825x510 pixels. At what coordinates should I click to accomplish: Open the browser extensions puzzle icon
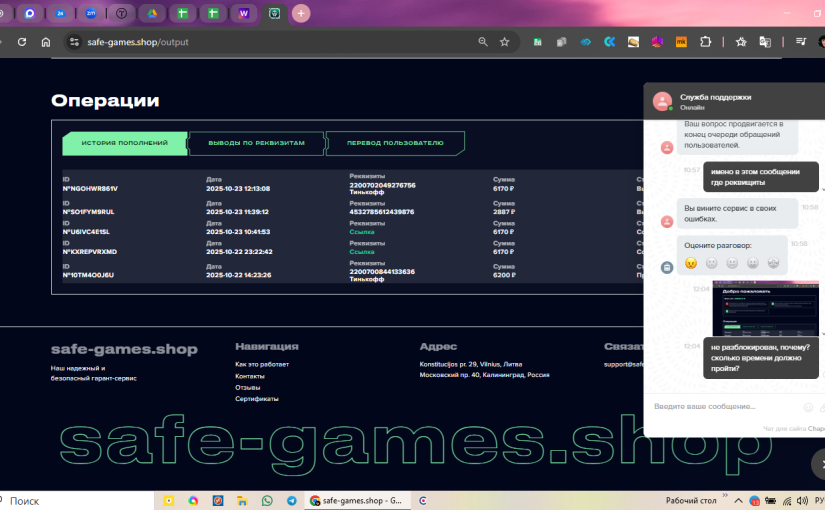[706, 42]
